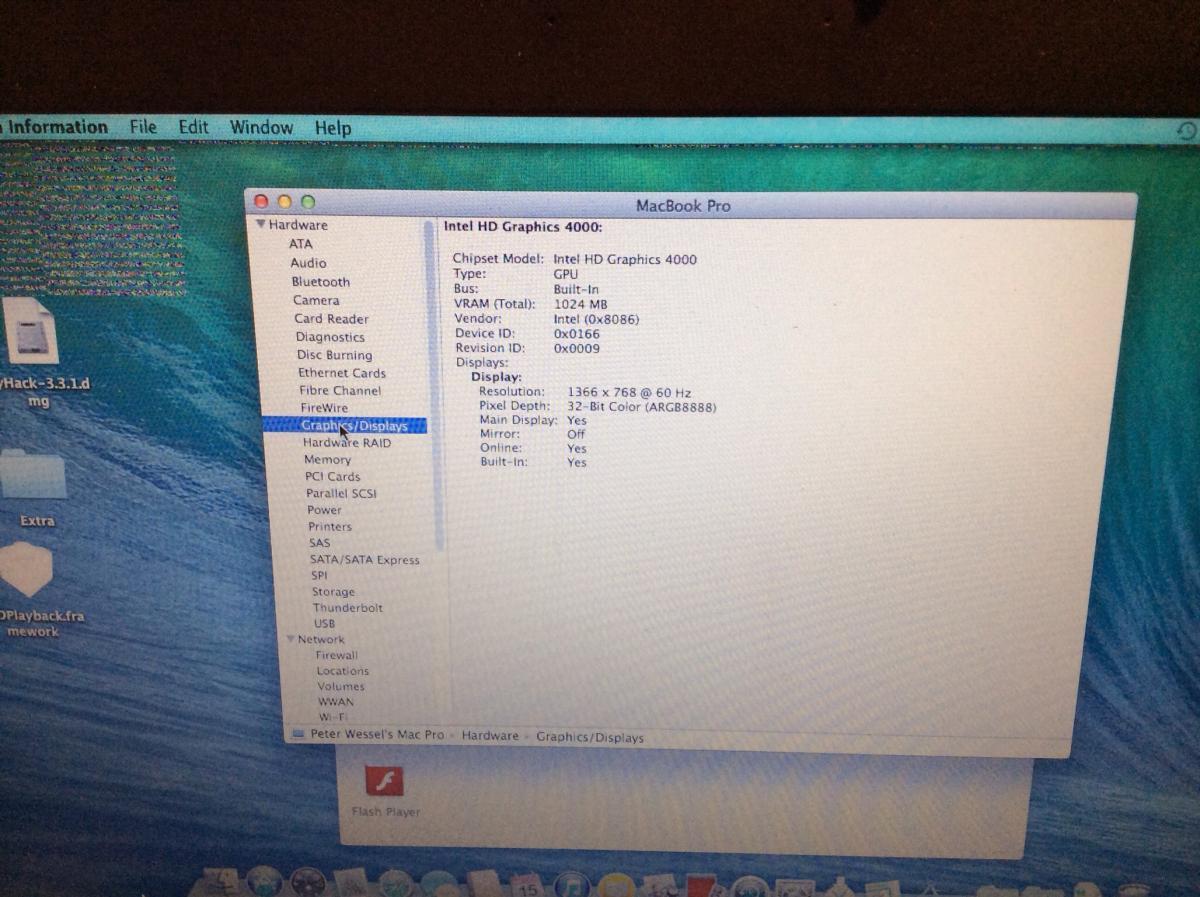This screenshot has width=1200, height=897.
Task: Click the 'MacBook Pro' window title
Action: pyautogui.click(x=683, y=206)
